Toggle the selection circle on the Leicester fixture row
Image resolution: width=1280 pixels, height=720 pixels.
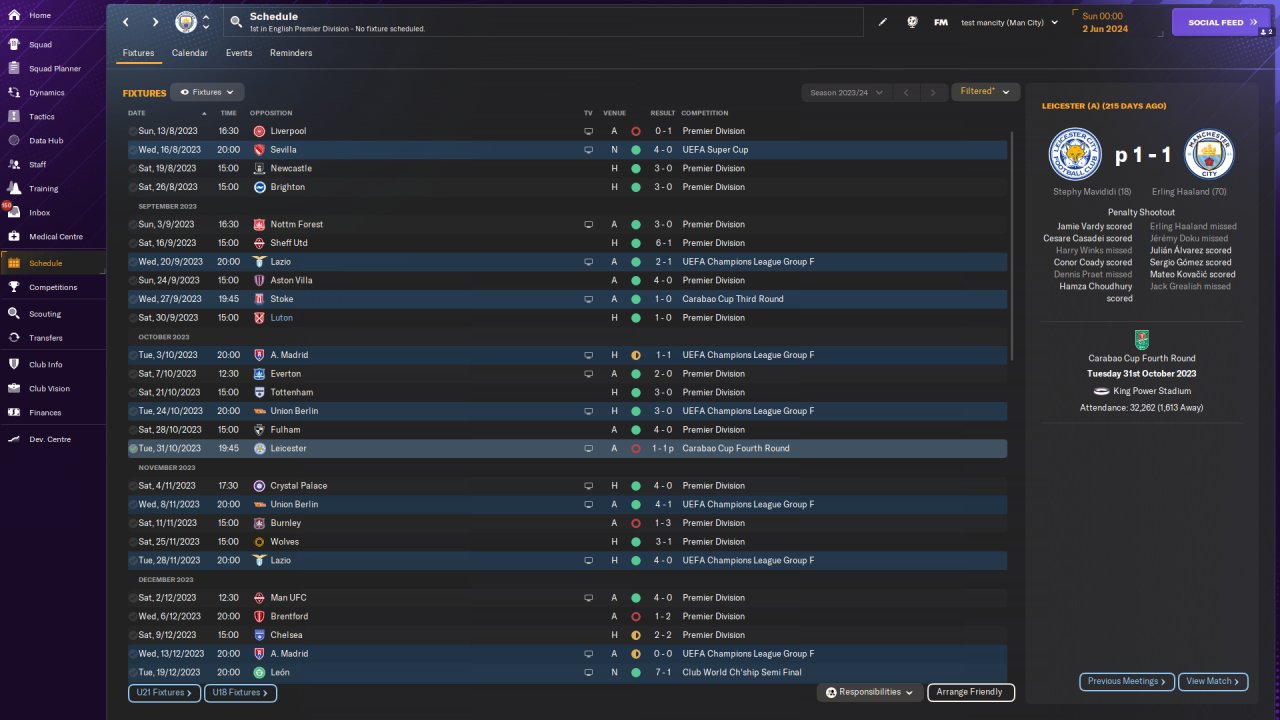click(x=133, y=449)
